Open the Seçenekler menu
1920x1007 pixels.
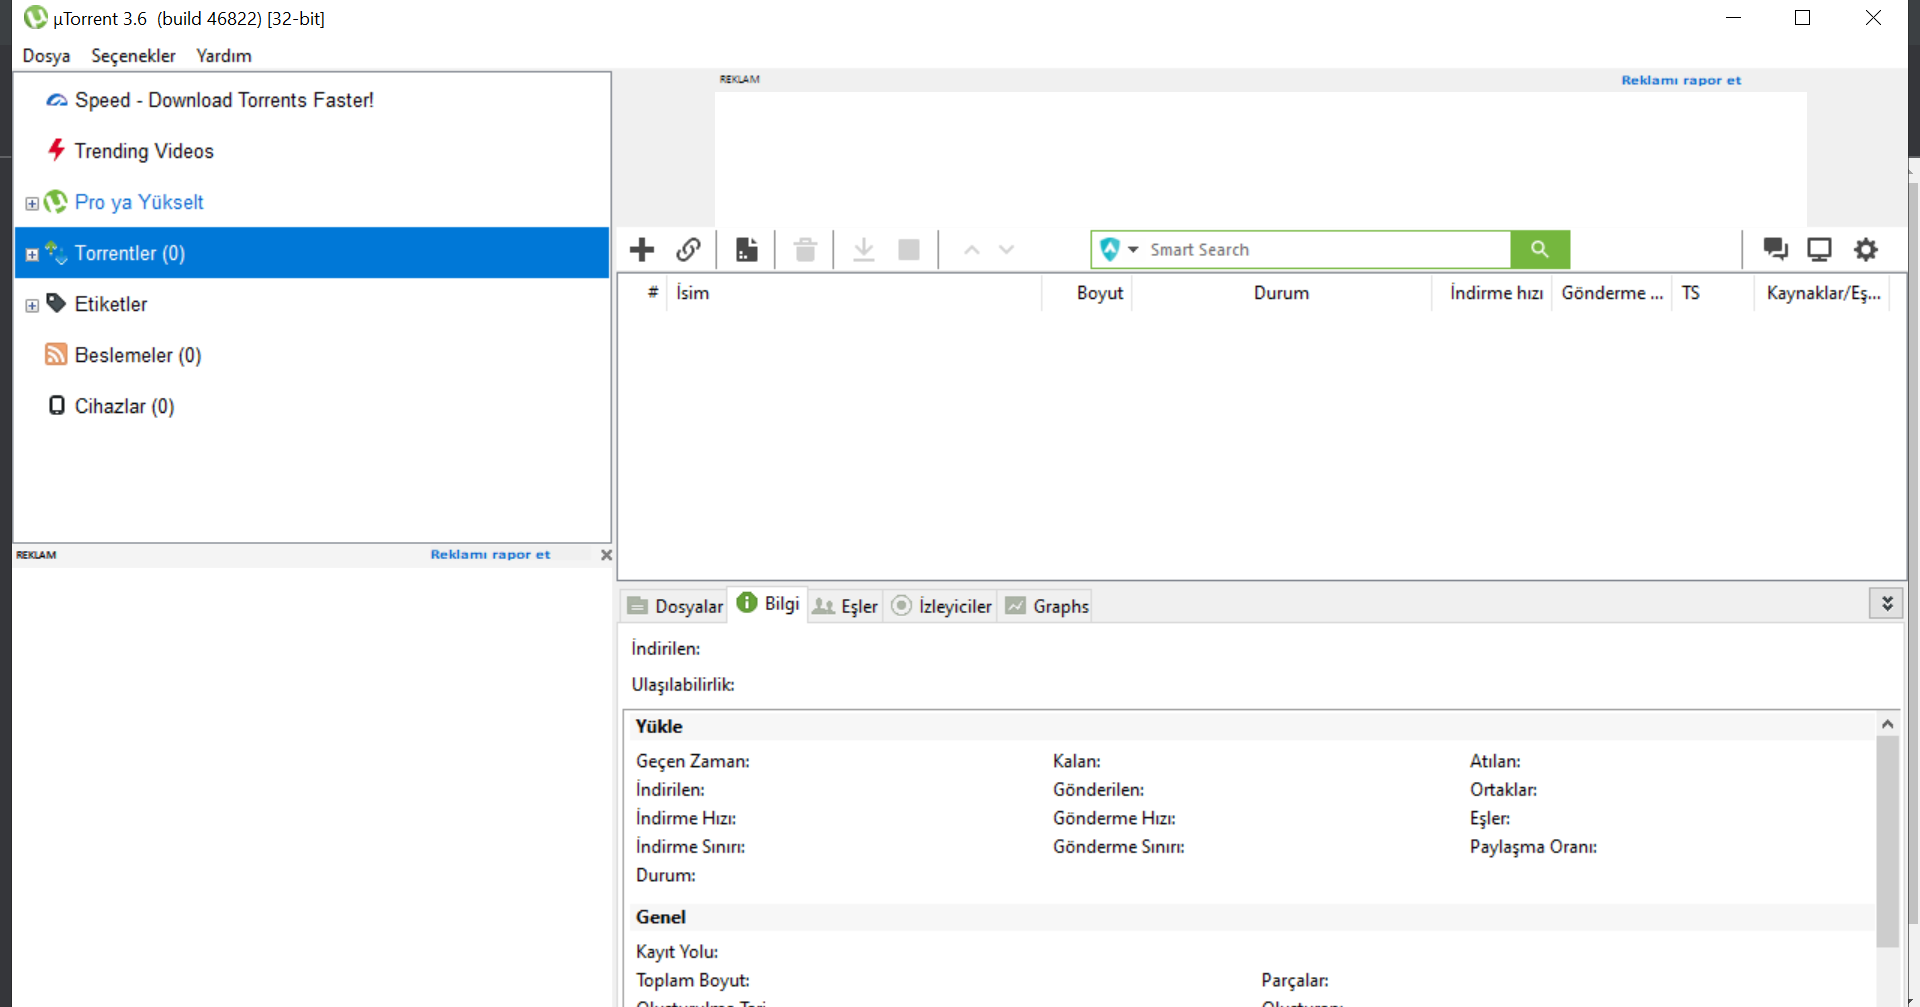click(x=133, y=56)
